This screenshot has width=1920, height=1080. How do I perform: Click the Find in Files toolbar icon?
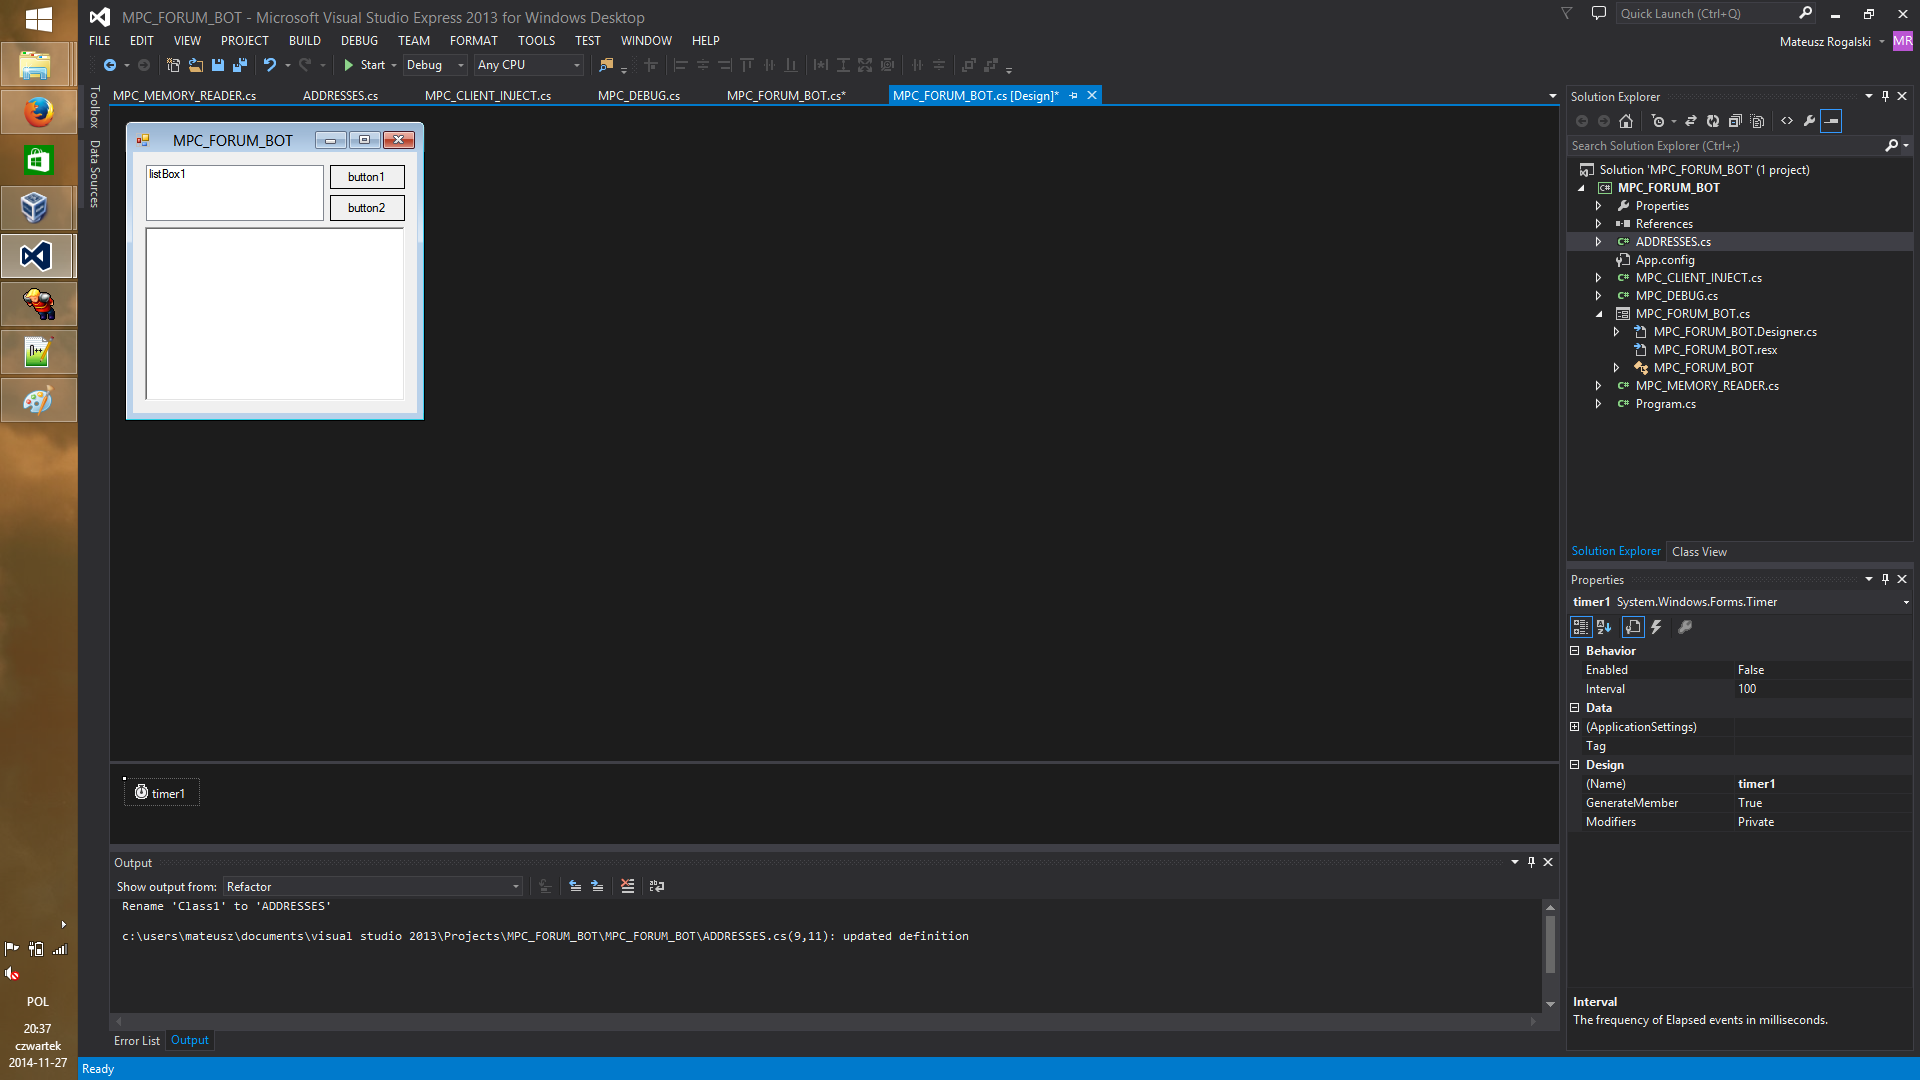(606, 65)
